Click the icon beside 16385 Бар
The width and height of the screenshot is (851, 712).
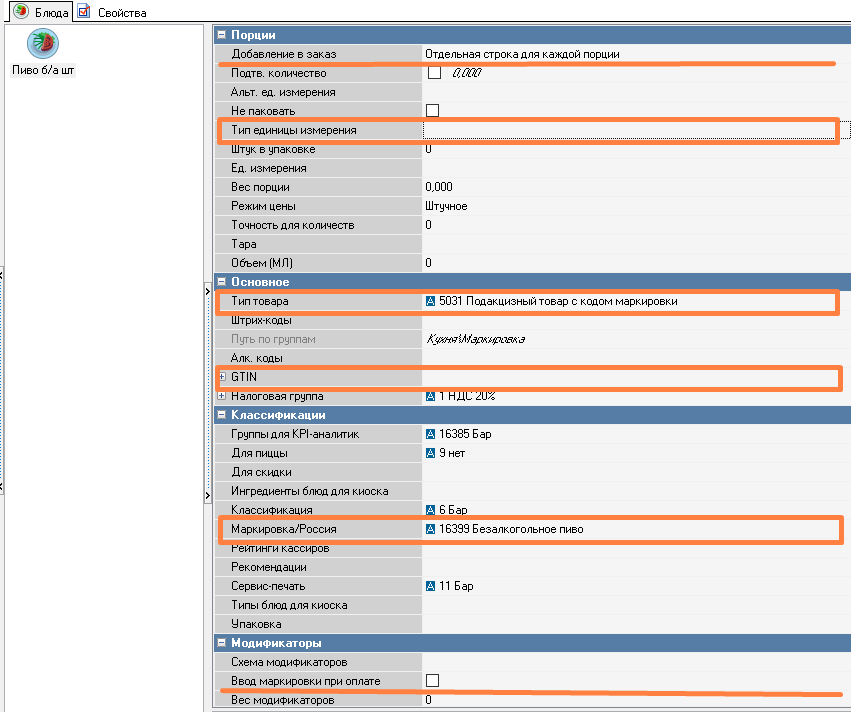point(431,434)
